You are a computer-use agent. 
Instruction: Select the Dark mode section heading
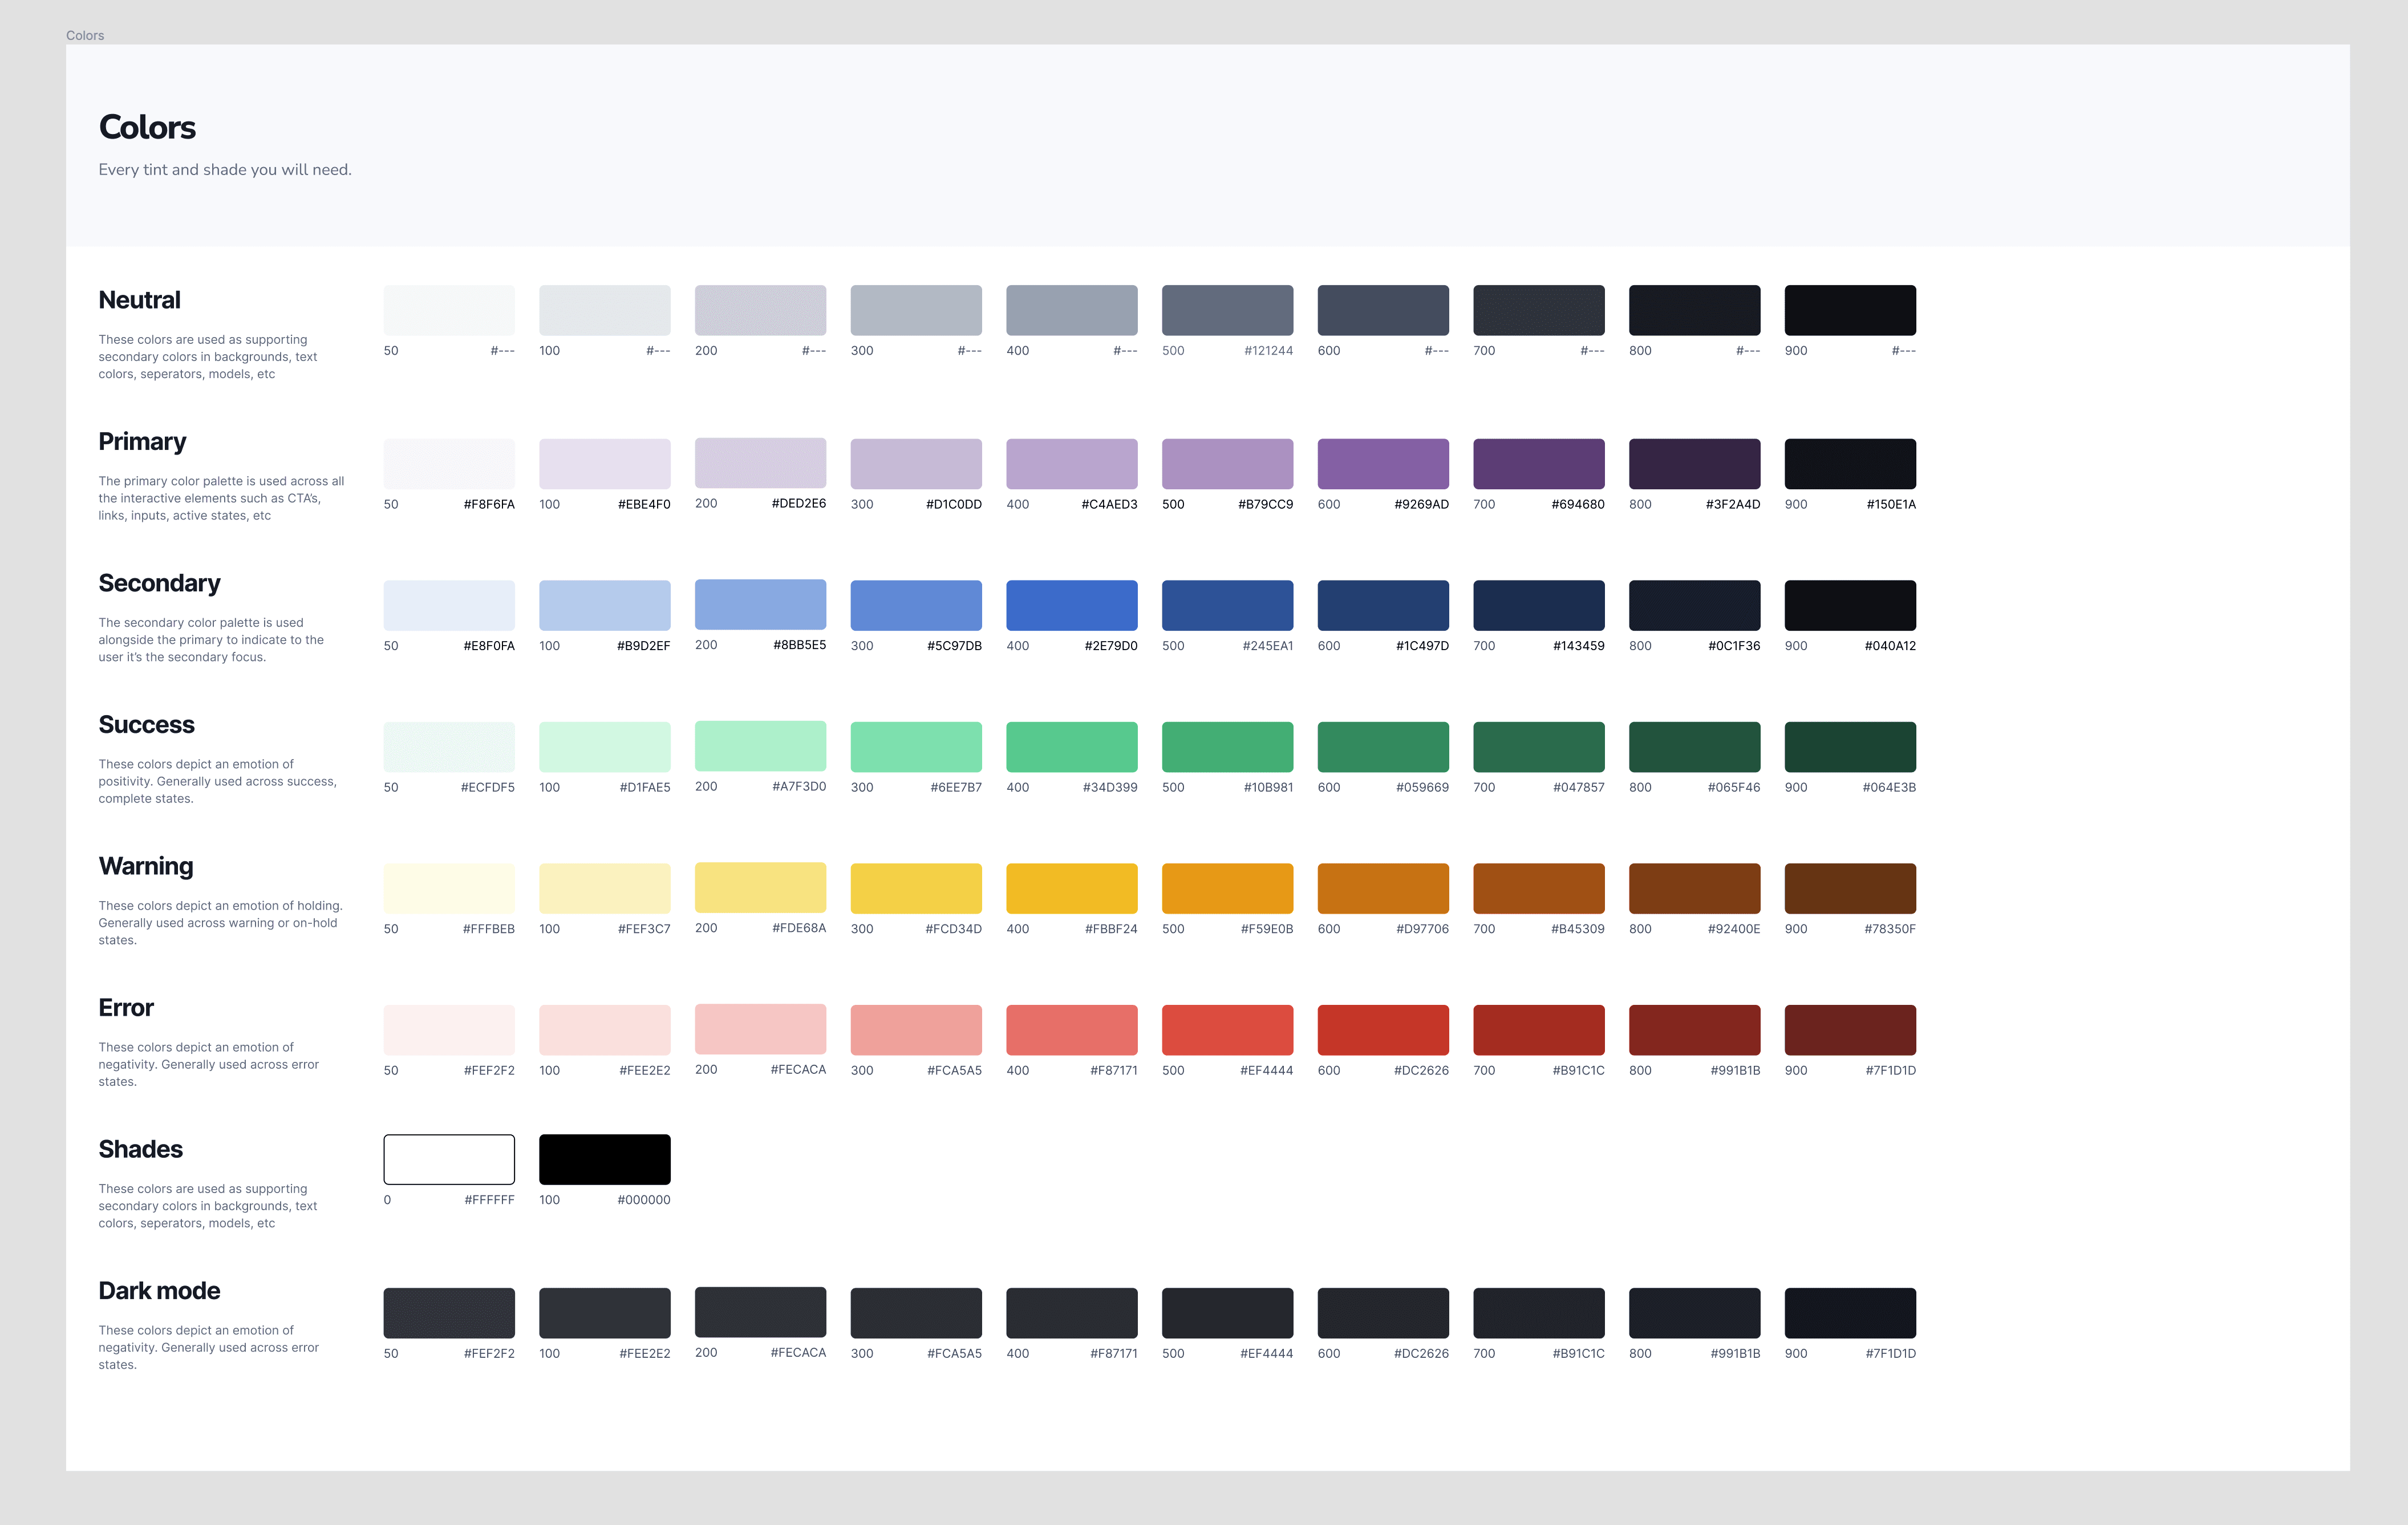tap(159, 1290)
